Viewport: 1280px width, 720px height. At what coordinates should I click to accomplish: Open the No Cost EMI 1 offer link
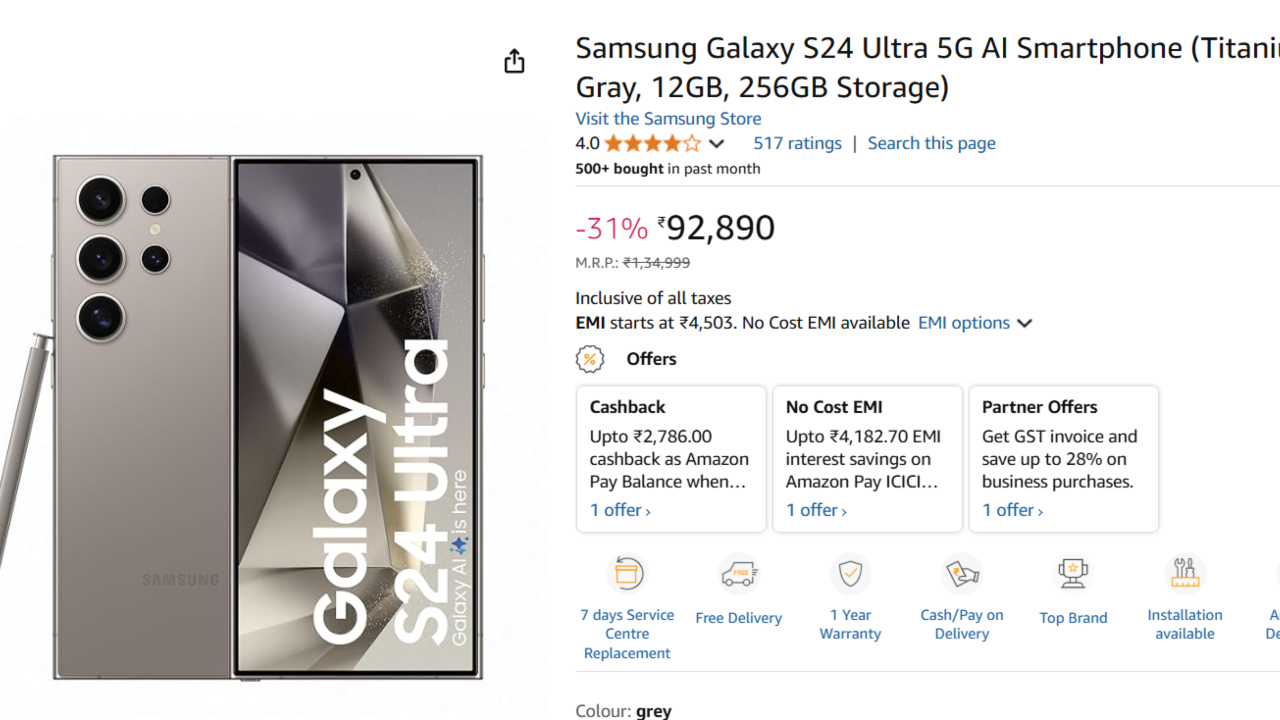pyautogui.click(x=816, y=510)
